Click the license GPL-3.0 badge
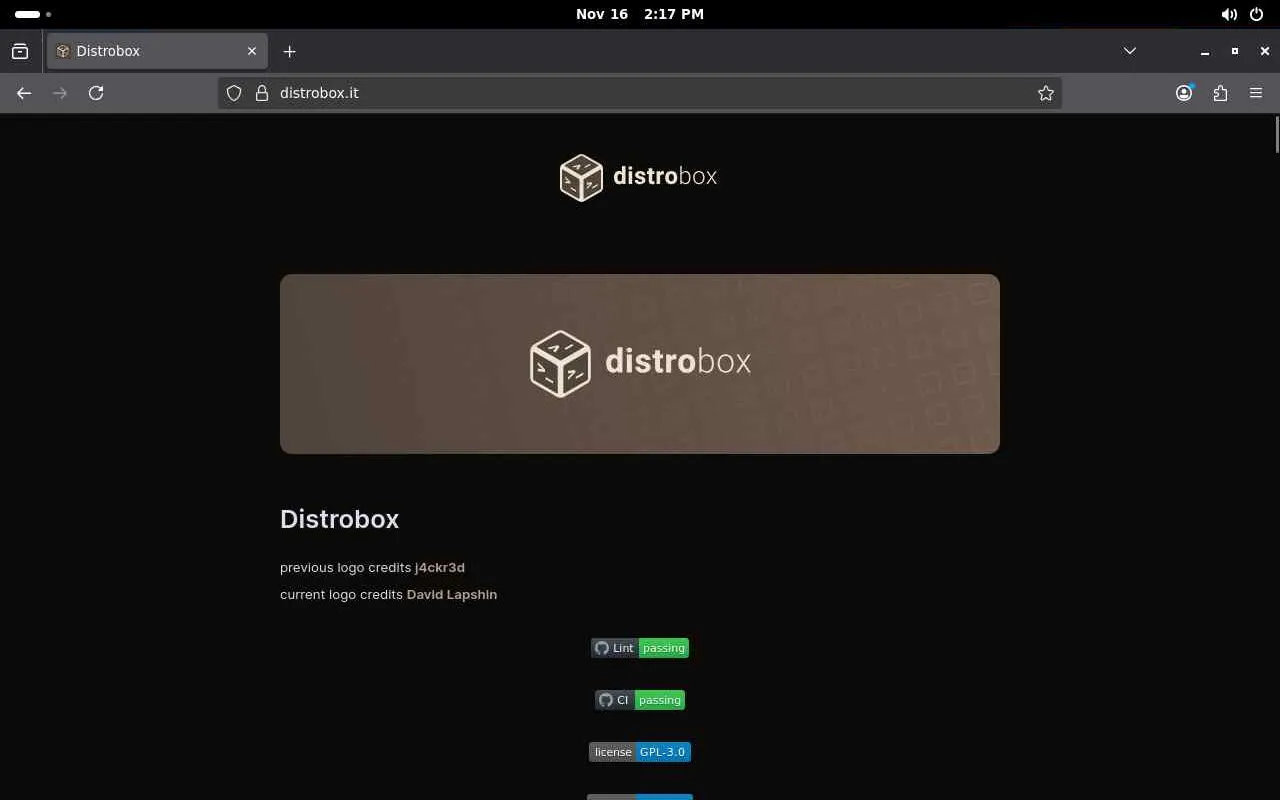This screenshot has height=800, width=1280. pos(640,752)
